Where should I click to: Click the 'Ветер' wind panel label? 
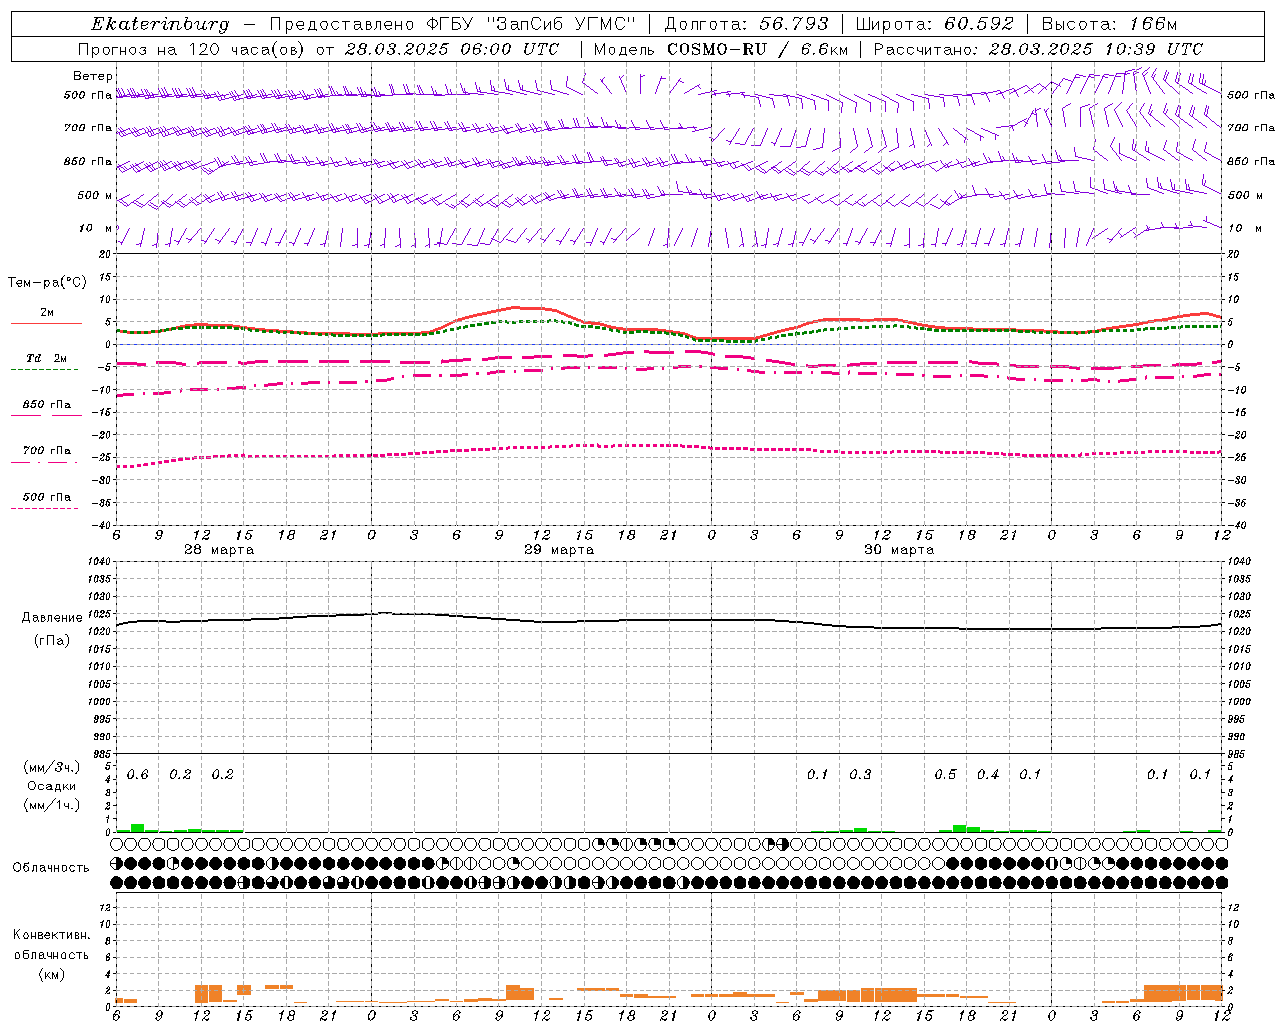point(93,76)
